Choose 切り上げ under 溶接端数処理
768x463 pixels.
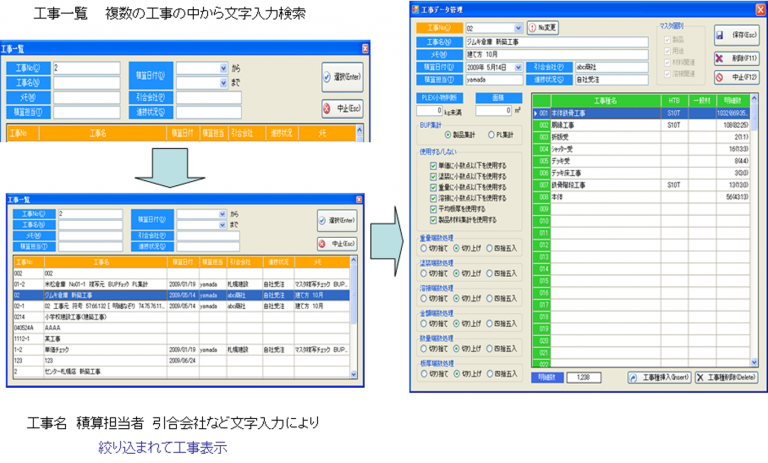tap(456, 298)
